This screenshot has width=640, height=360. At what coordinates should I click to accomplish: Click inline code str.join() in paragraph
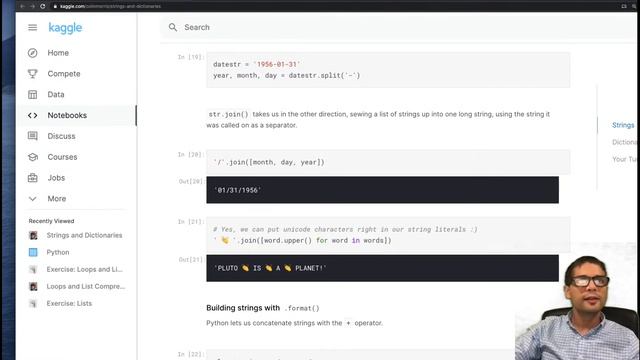(x=228, y=114)
